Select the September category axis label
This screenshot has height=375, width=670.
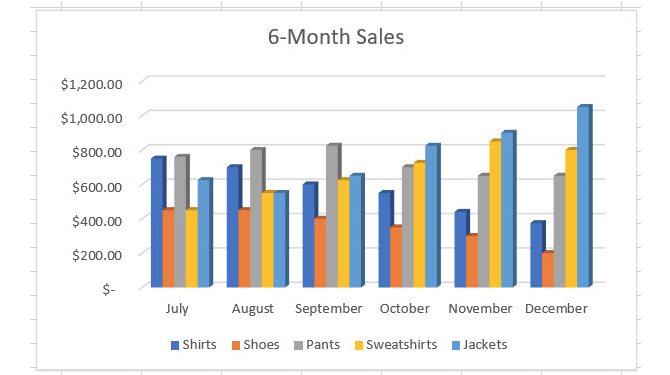[x=329, y=309]
